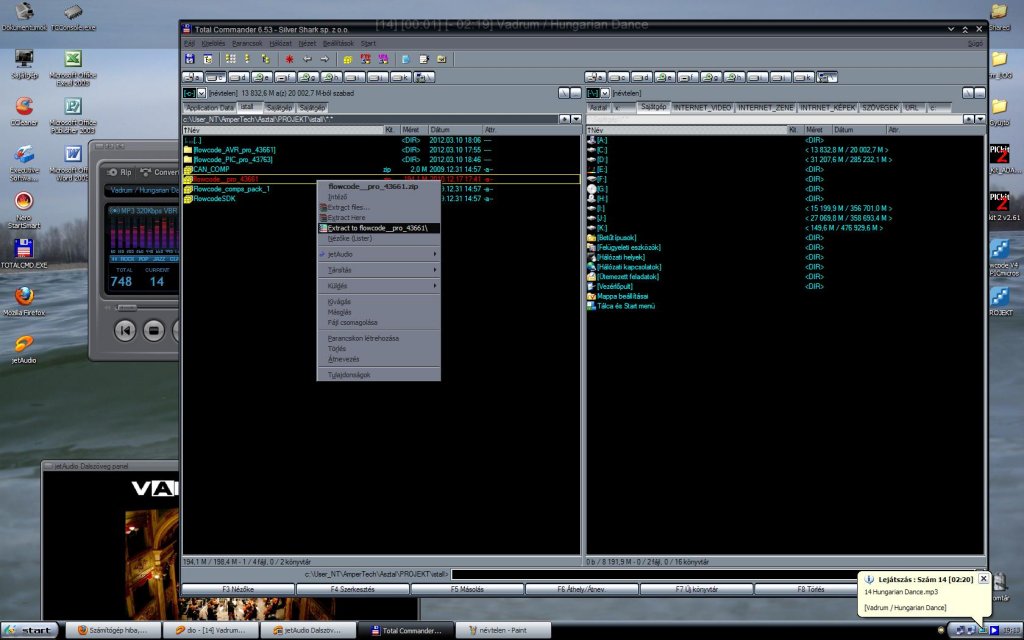The height and width of the screenshot is (640, 1024).
Task: Click the jetAudio stop button
Action: (x=153, y=330)
